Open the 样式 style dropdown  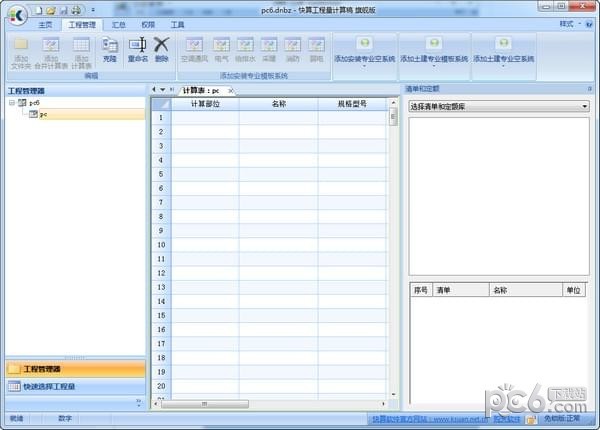click(570, 24)
